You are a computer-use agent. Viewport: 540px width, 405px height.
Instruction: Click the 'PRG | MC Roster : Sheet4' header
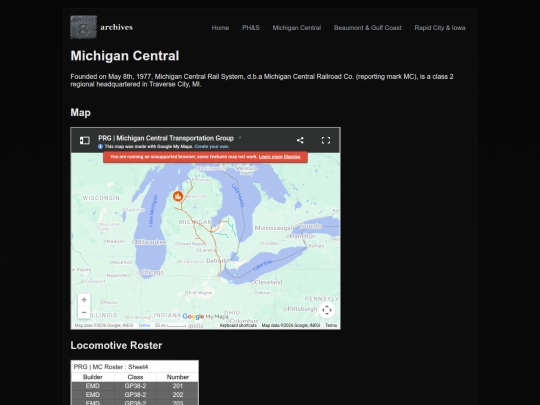[x=111, y=367]
